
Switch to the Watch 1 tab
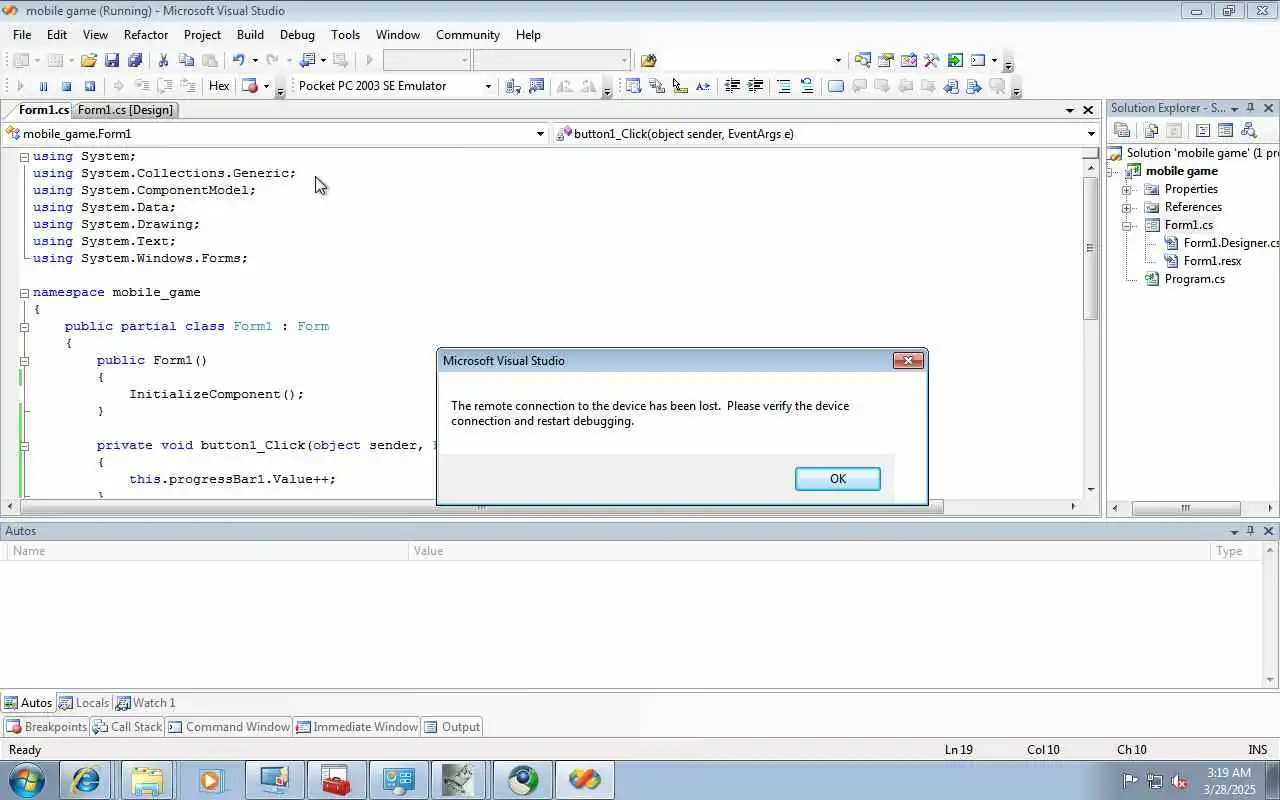[x=146, y=703]
